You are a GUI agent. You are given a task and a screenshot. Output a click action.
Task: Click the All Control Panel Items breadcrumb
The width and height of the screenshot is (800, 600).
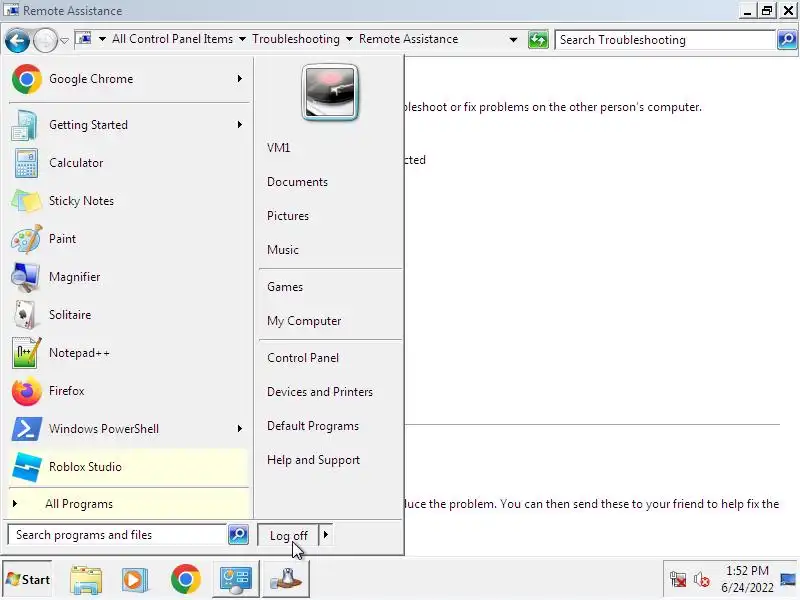click(172, 39)
